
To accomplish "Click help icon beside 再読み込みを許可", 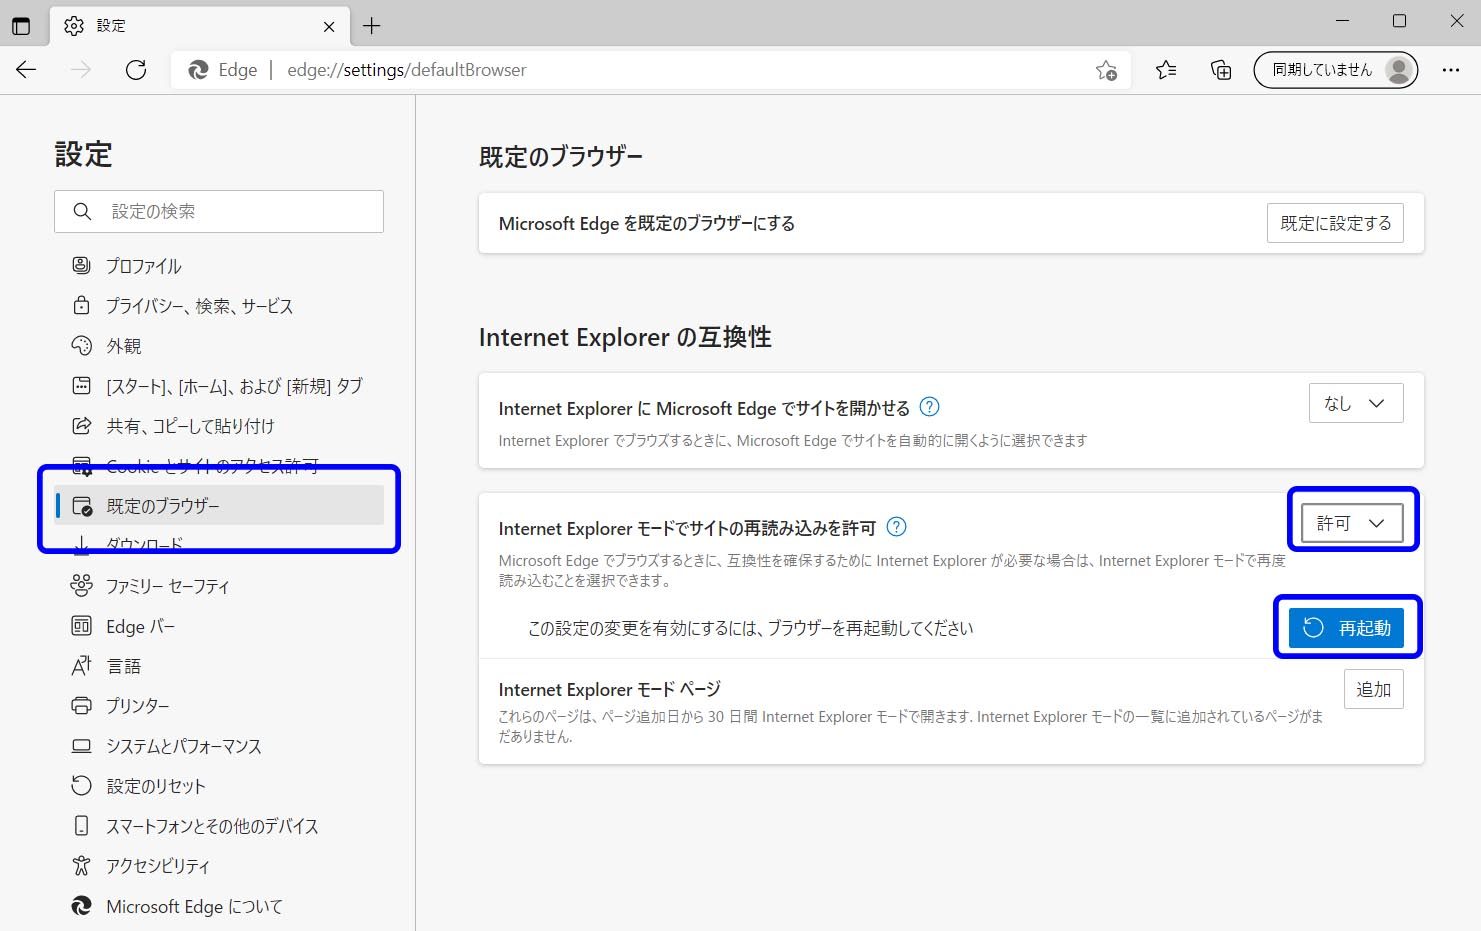I will 896,527.
